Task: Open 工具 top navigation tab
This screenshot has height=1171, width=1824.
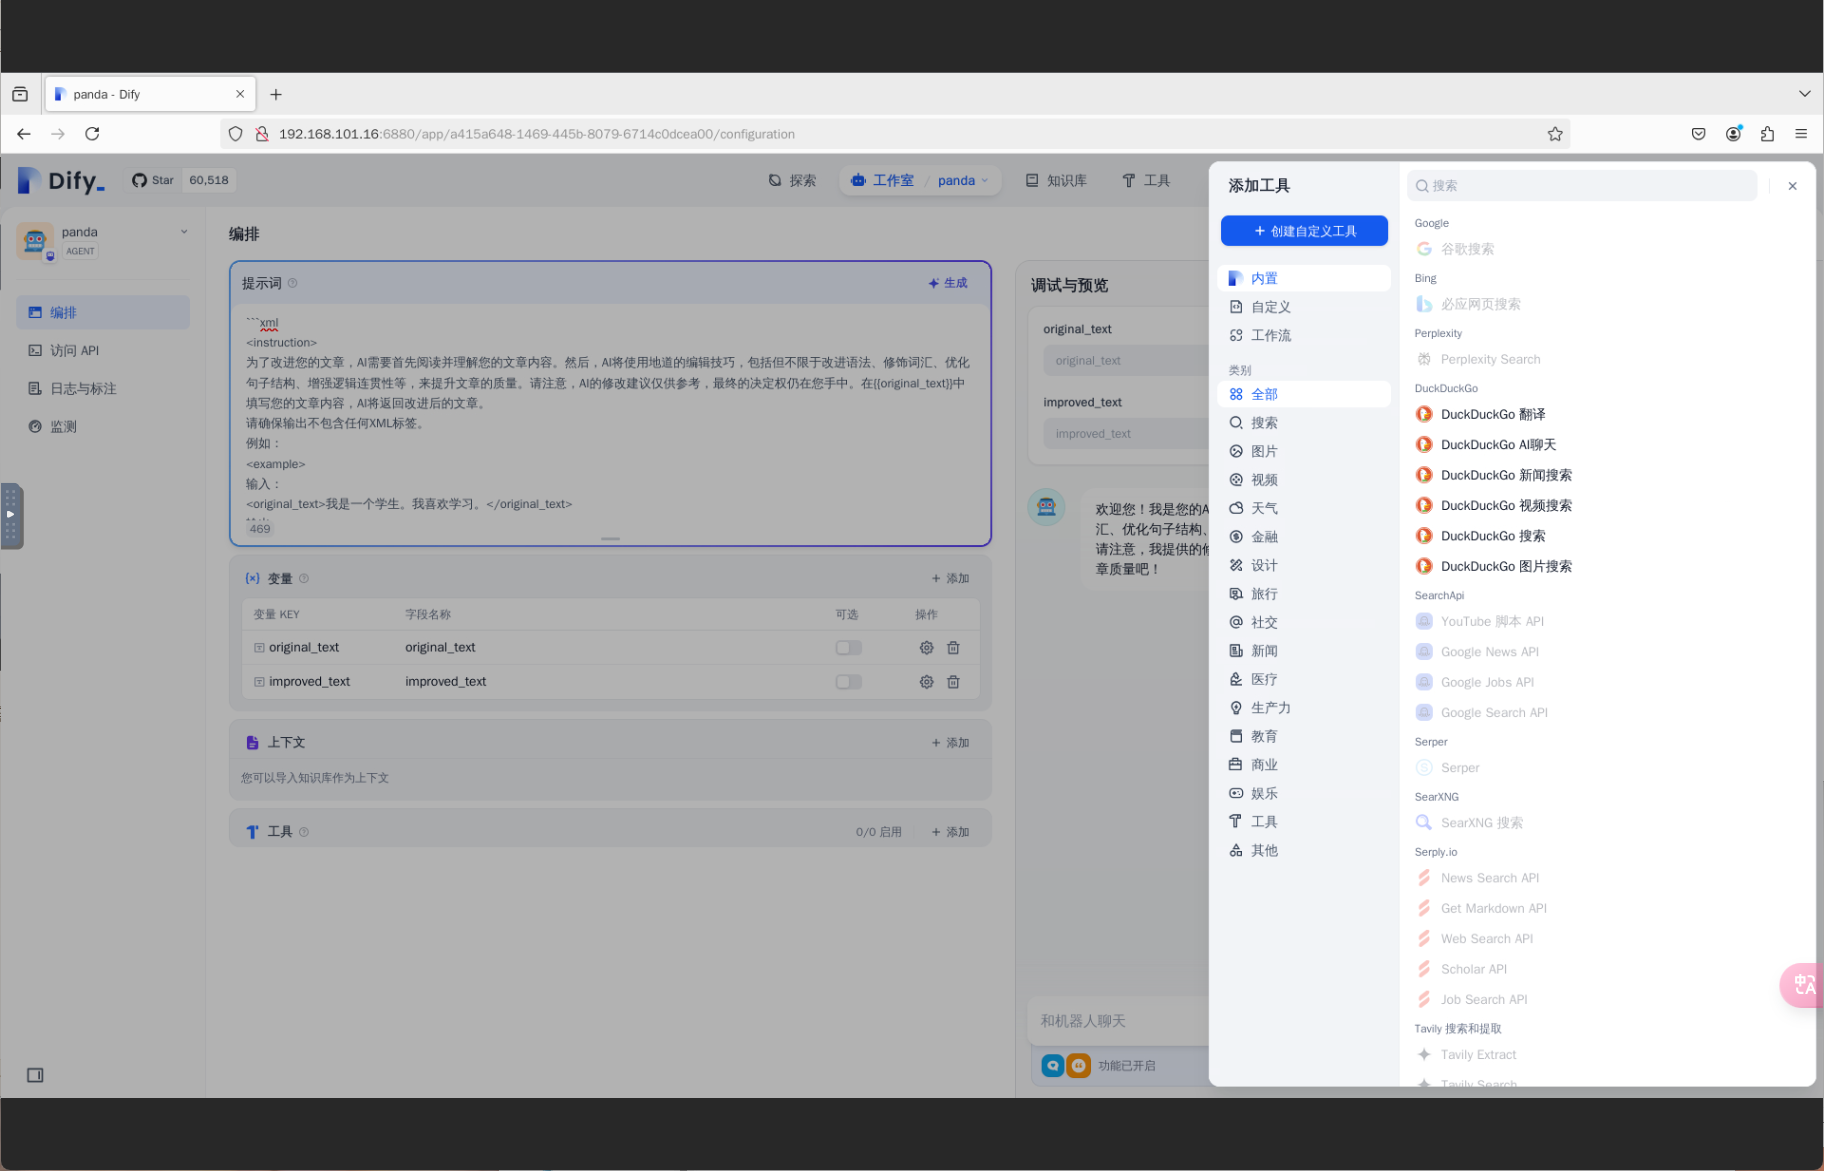Action: [x=1146, y=180]
